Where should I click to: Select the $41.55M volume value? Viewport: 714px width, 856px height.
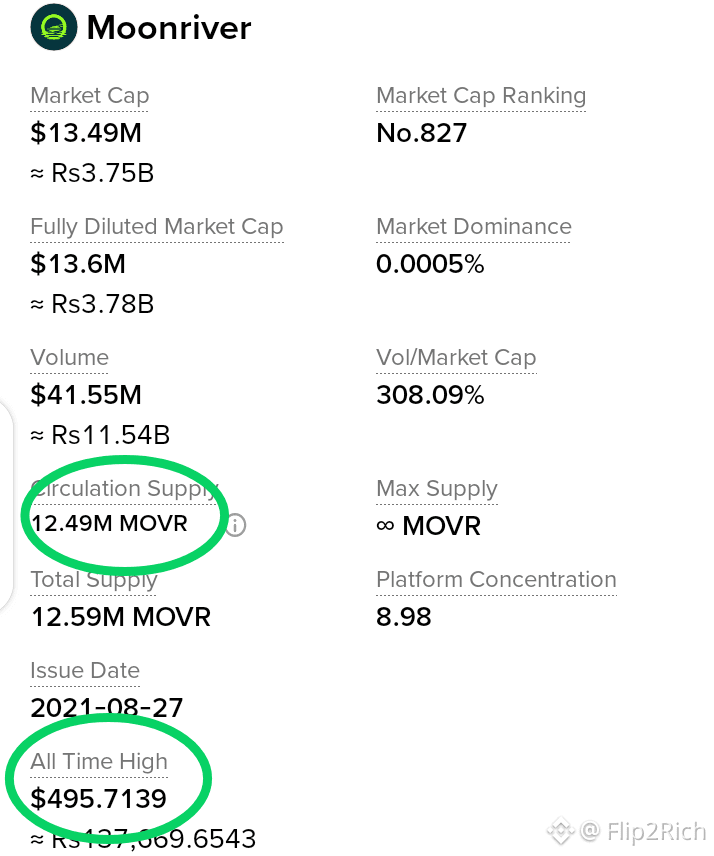point(86,395)
